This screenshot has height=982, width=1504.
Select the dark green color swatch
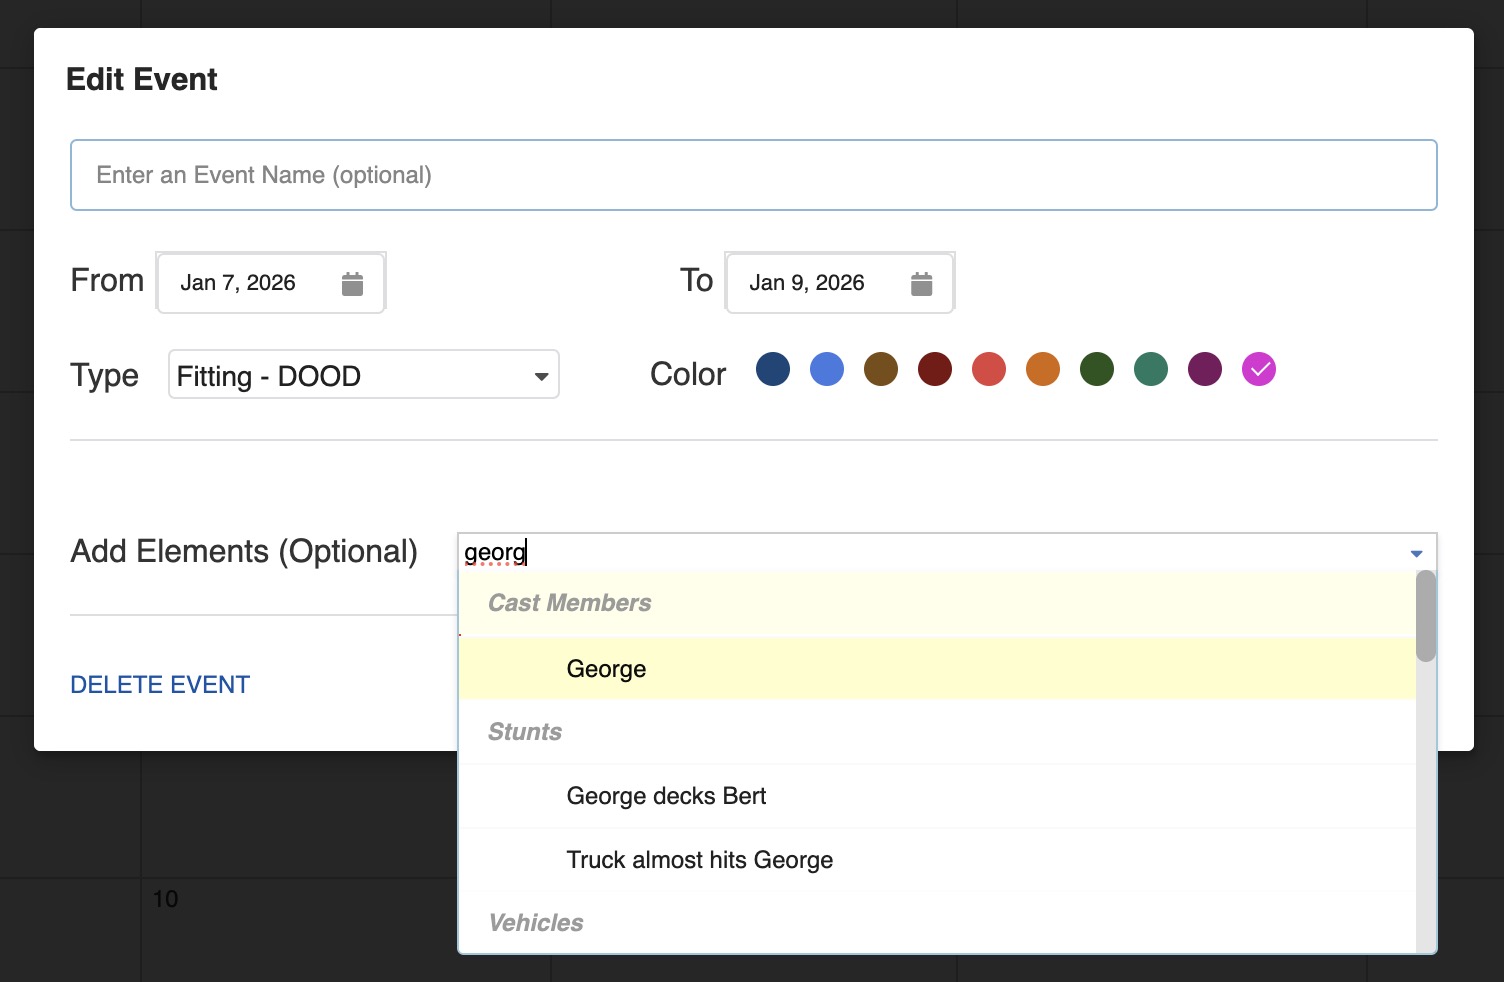click(x=1097, y=369)
